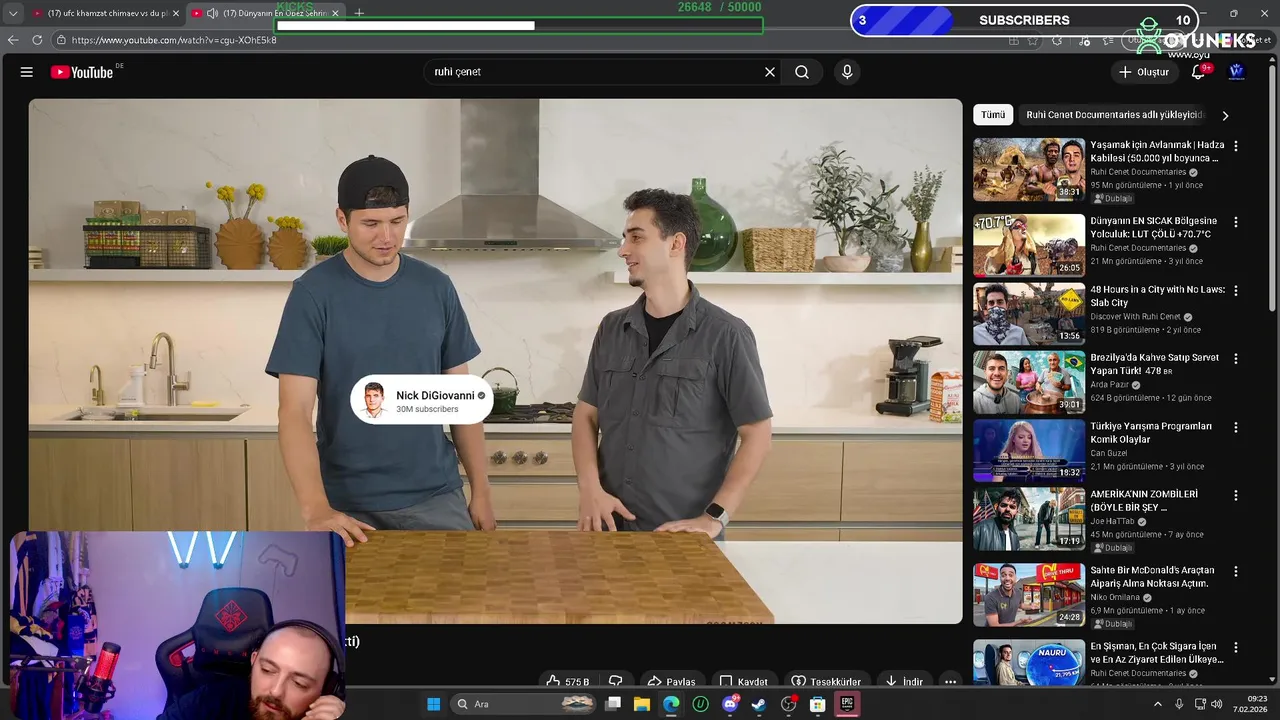Open more video actions ellipsis
Viewport: 1280px width, 720px height.
pos(950,682)
